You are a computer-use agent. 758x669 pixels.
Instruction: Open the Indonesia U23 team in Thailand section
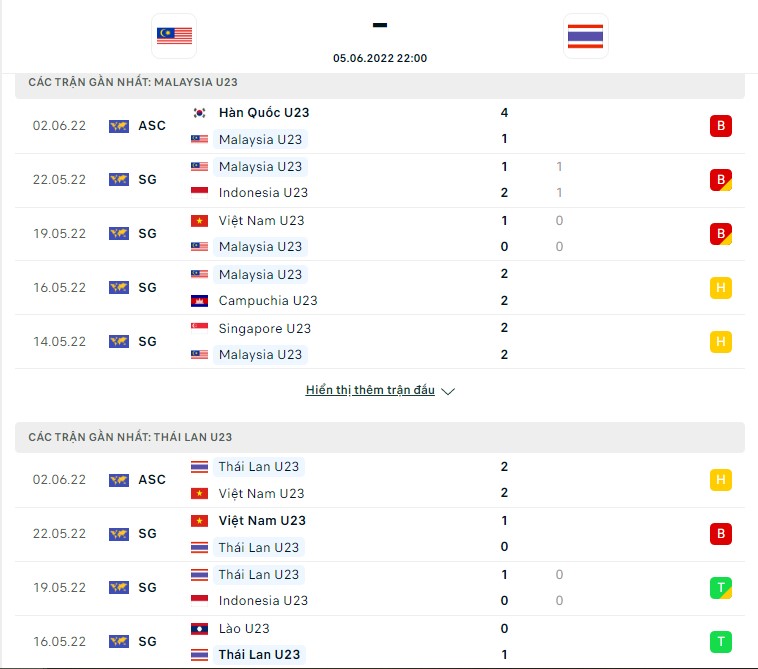(263, 600)
